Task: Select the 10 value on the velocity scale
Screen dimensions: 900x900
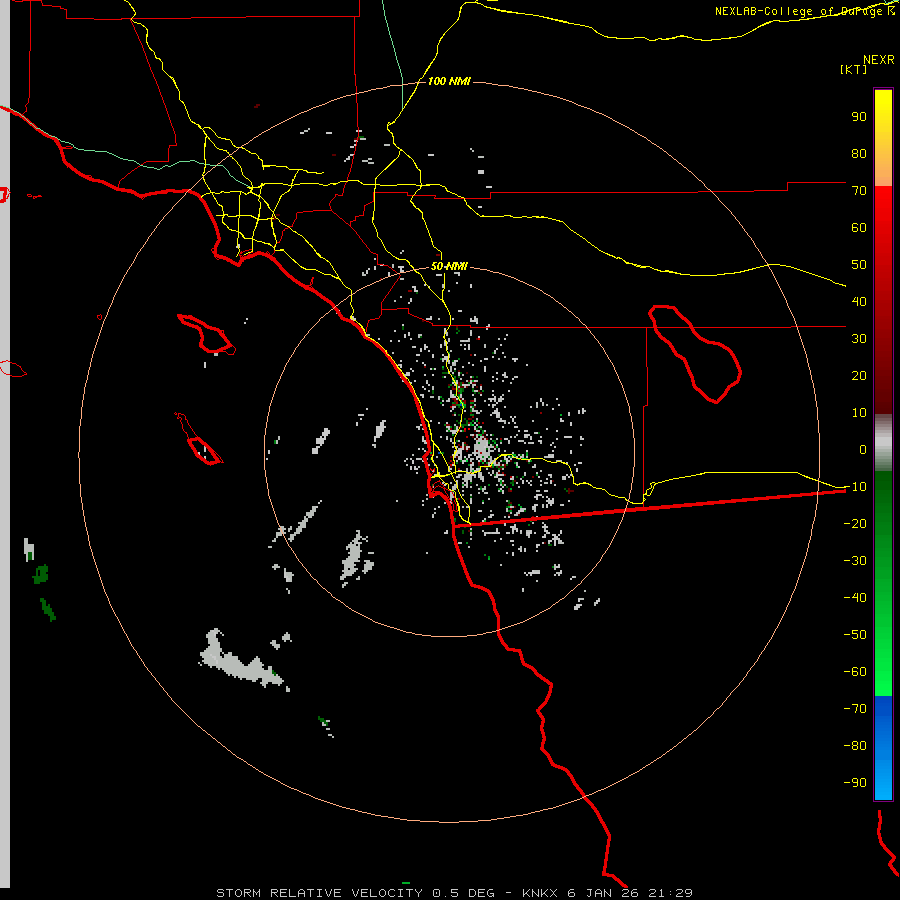Action: coord(859,413)
